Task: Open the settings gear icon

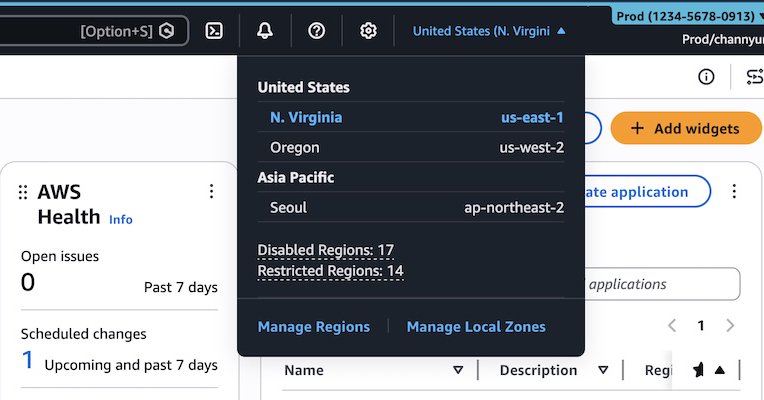Action: [368, 31]
